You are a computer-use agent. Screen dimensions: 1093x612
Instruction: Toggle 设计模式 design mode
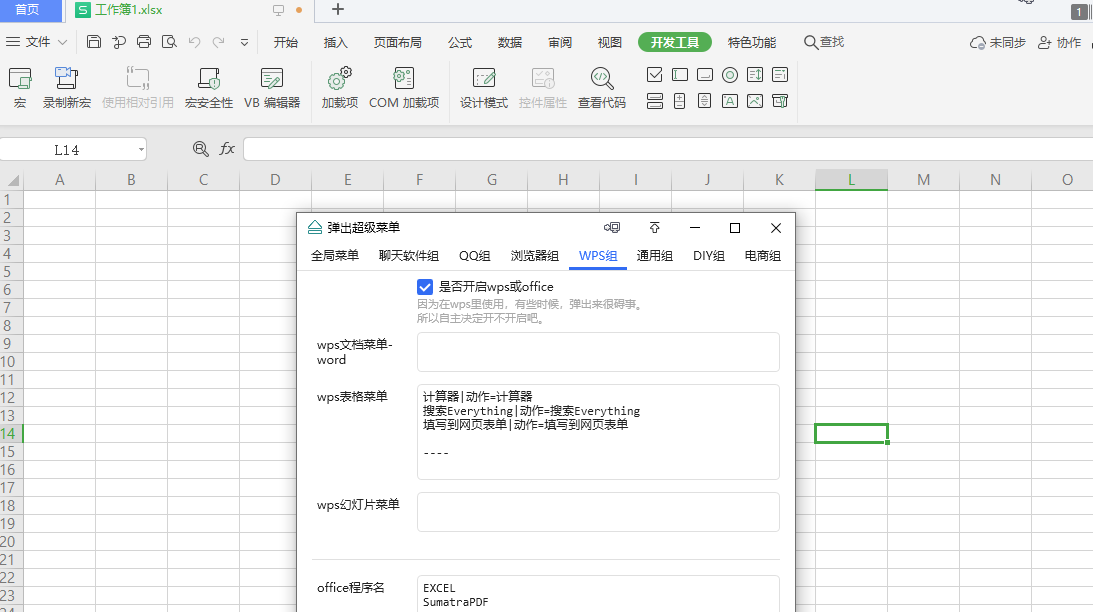point(484,88)
